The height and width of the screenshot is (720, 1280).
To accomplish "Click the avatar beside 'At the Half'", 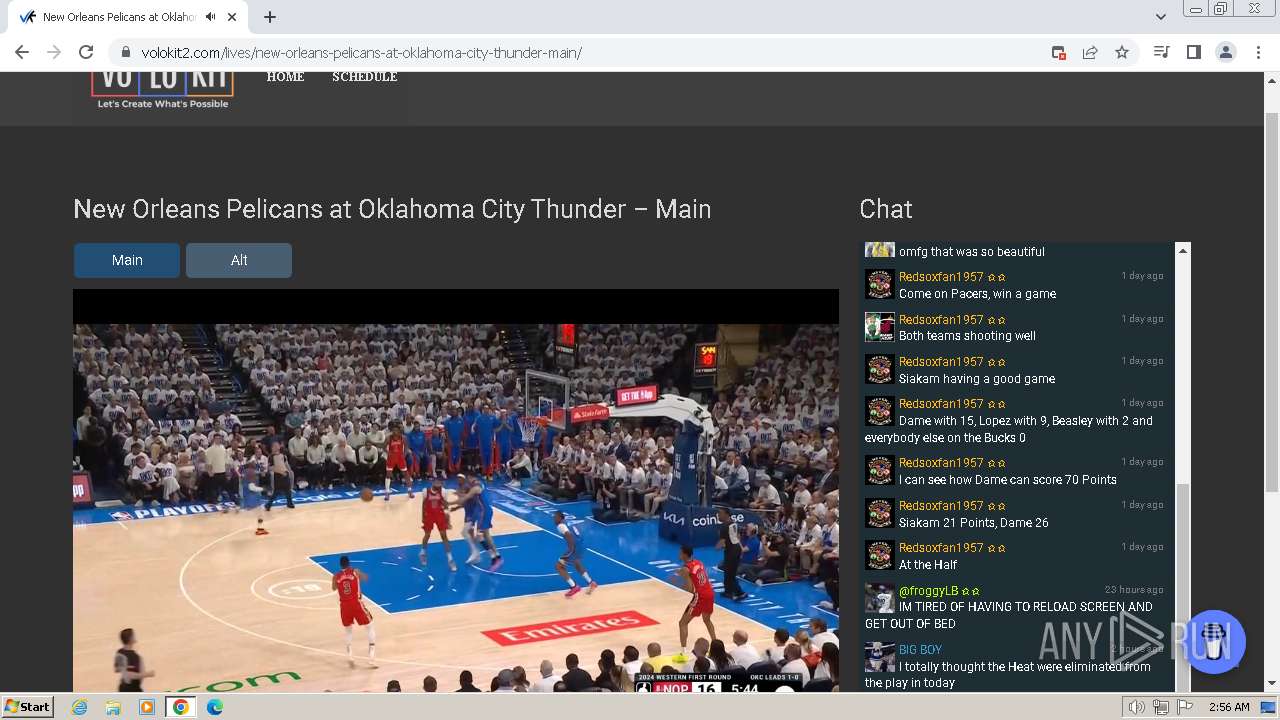I will (x=879, y=556).
